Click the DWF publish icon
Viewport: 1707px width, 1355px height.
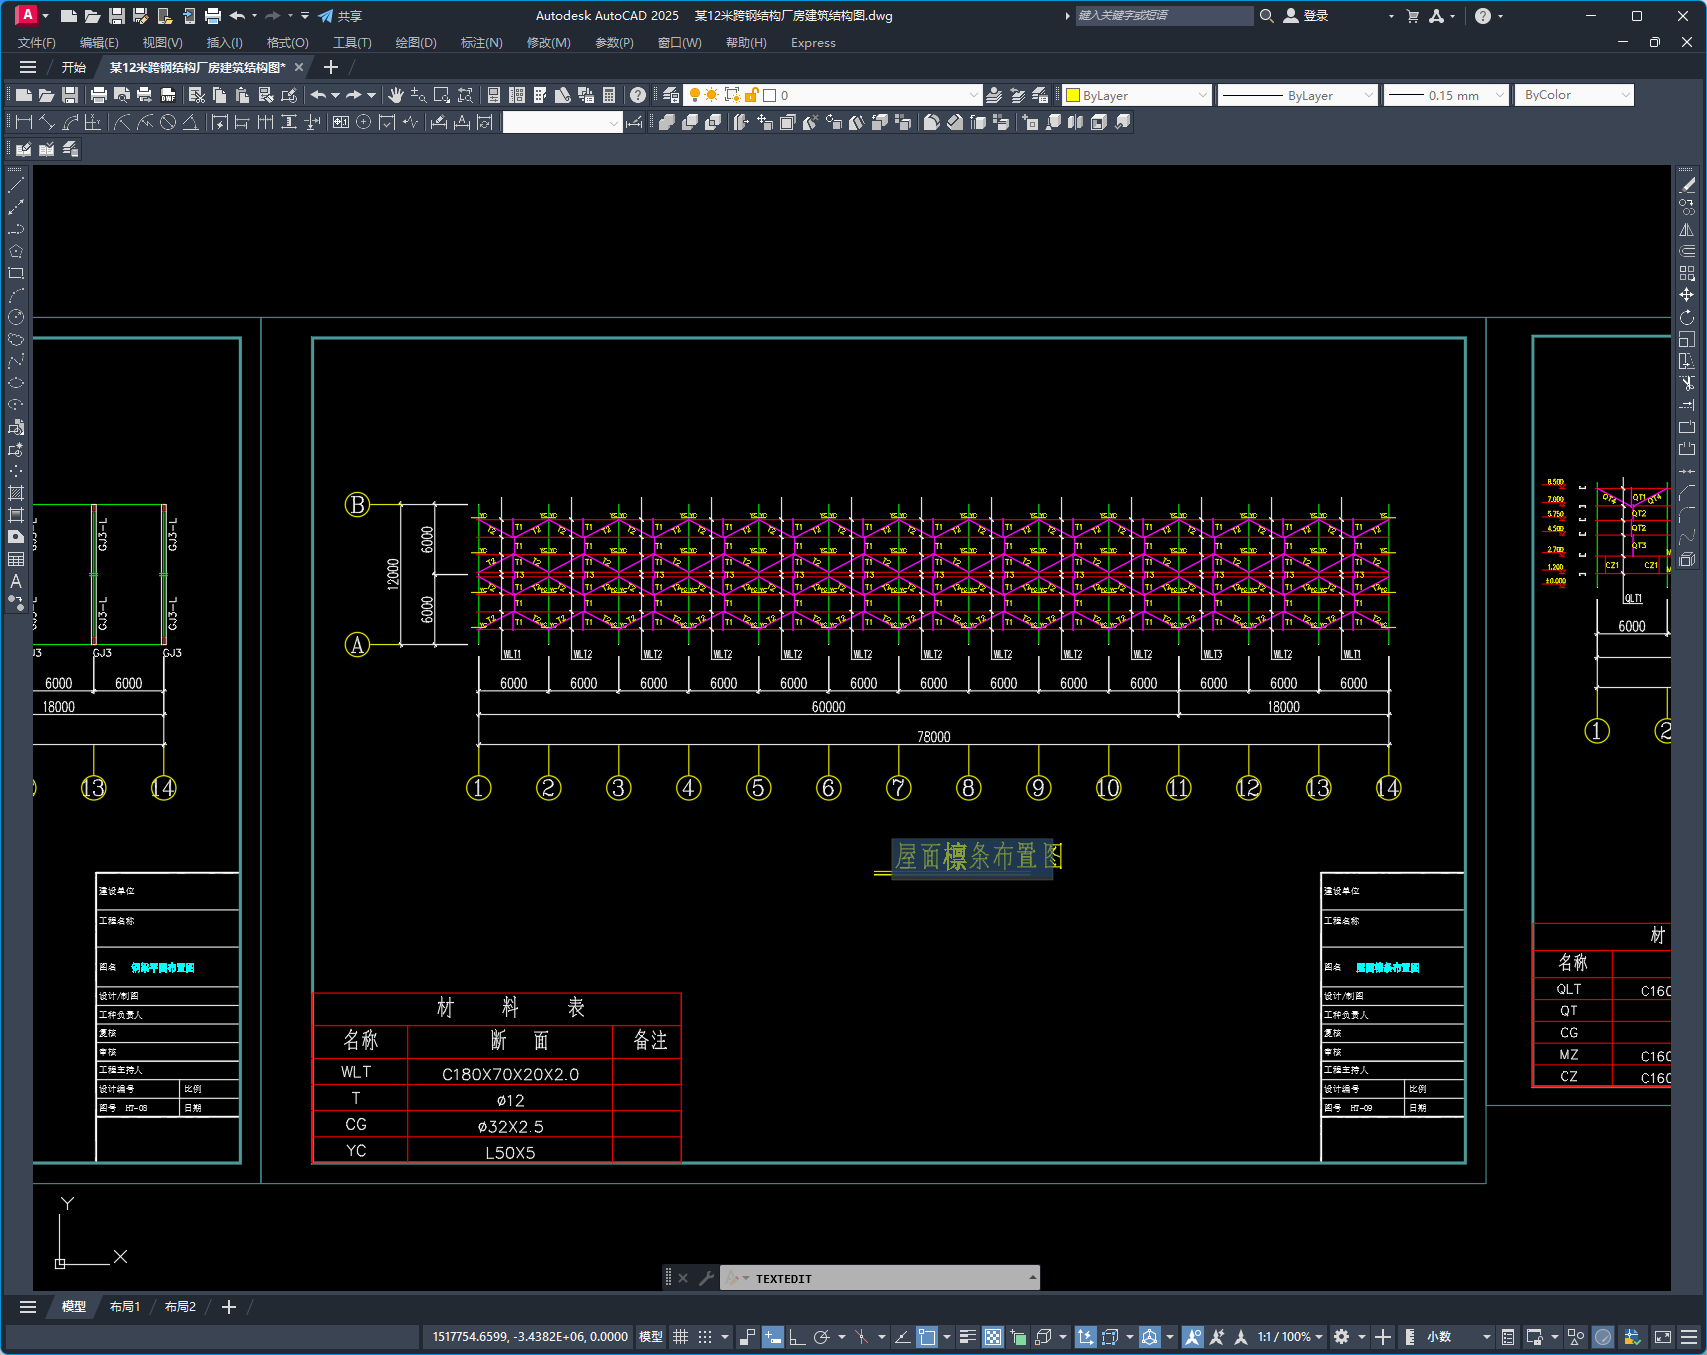168,95
